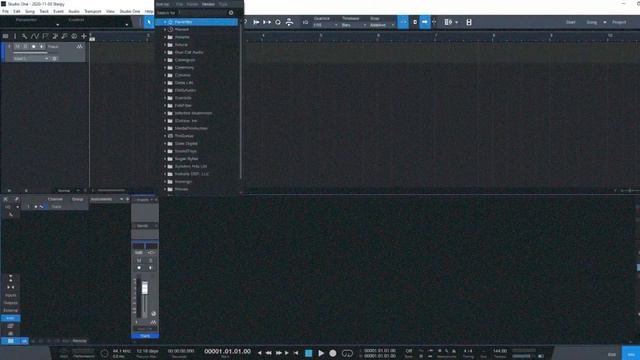Toggle Solo on the mixer channel strip
Image resolution: width=640 pixels, height=360 pixels.
click(x=150, y=260)
